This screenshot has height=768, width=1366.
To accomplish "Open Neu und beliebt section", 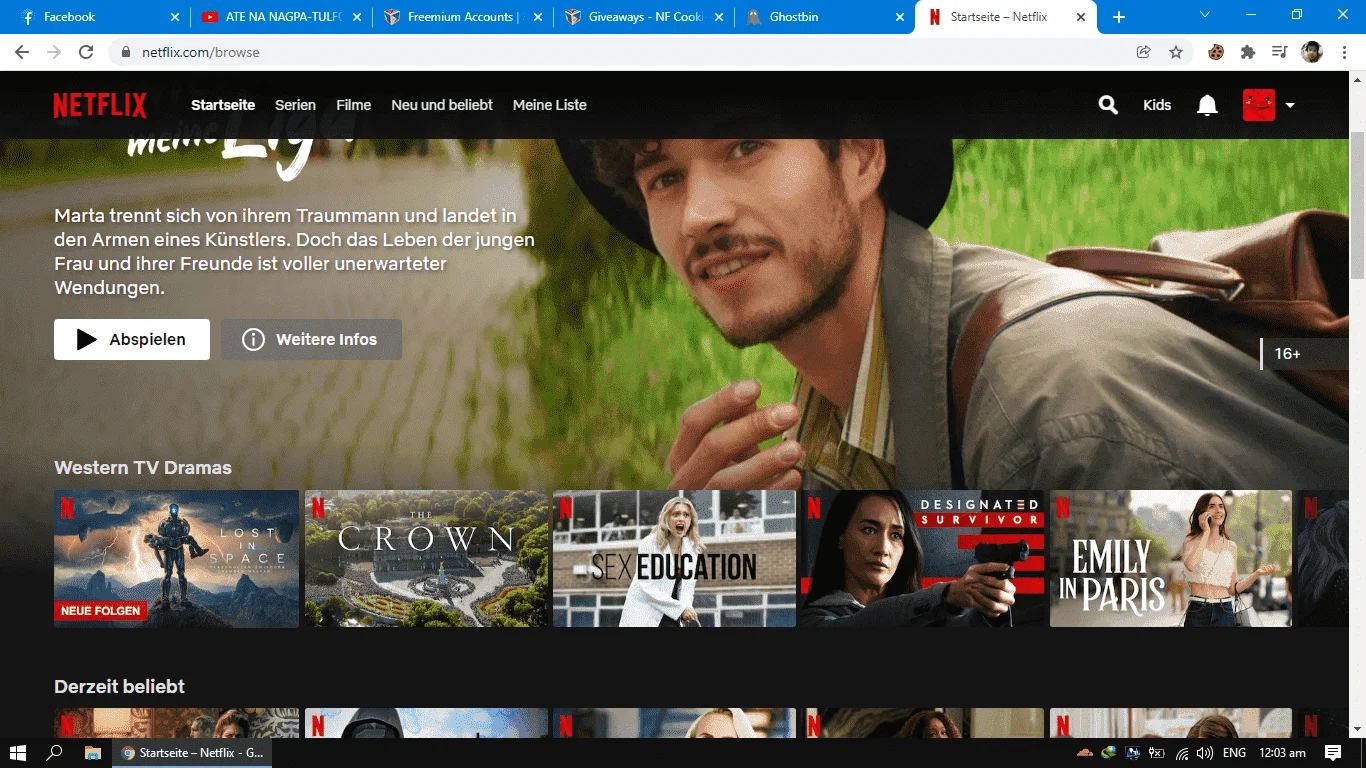I will [x=442, y=105].
